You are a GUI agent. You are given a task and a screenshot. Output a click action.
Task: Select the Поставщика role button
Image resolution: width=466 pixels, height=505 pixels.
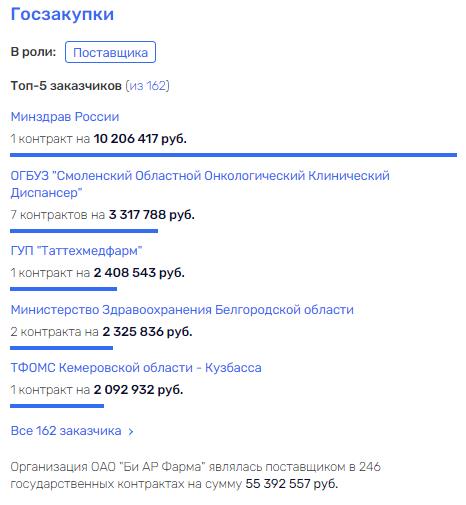click(110, 52)
